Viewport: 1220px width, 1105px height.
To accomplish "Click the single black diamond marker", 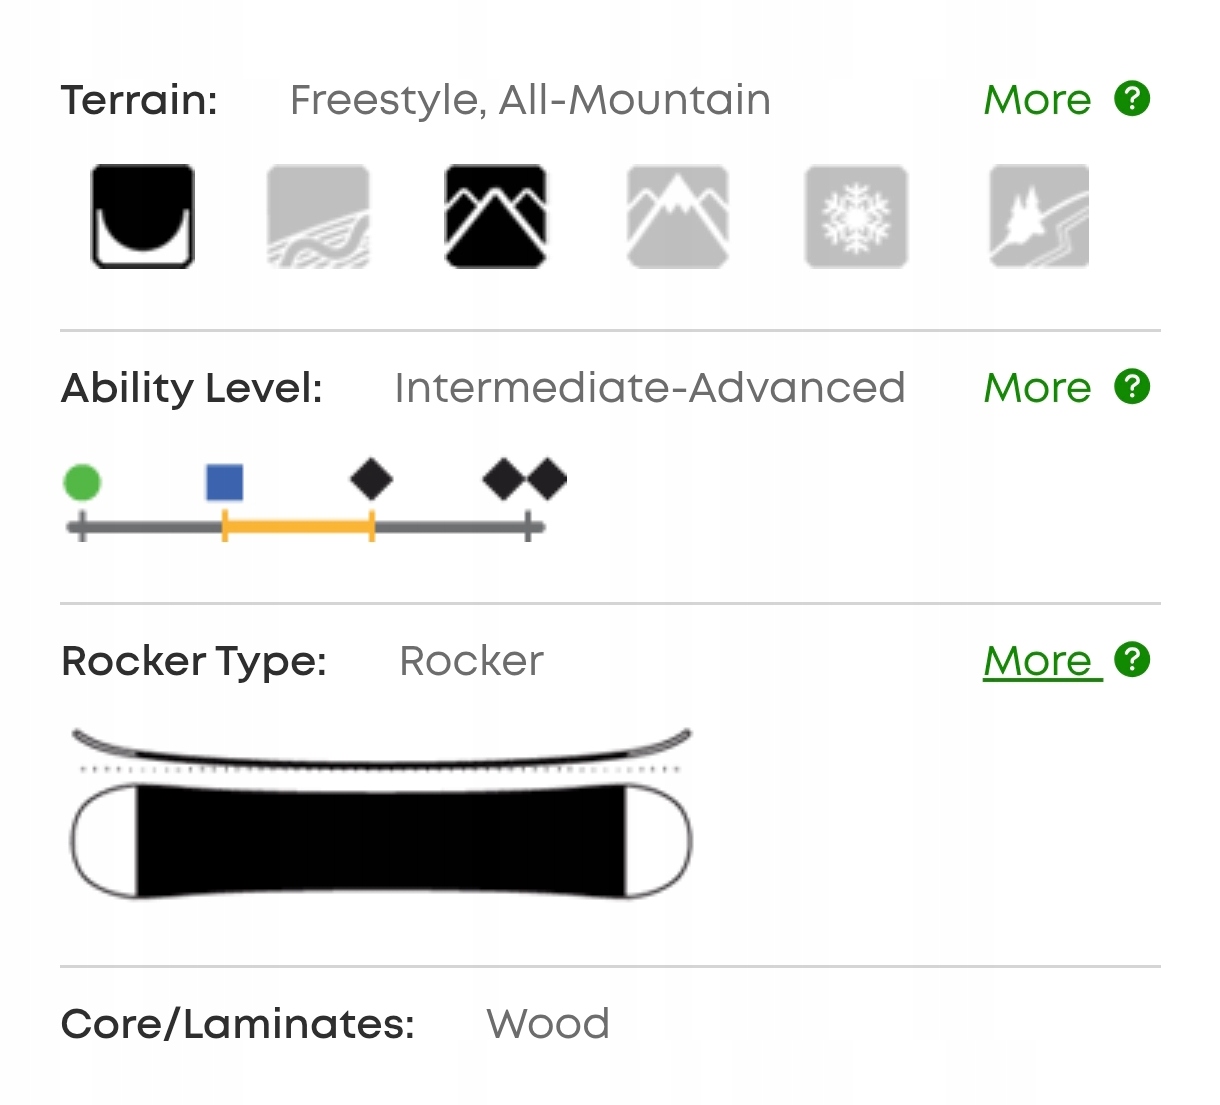I will click(x=371, y=479).
